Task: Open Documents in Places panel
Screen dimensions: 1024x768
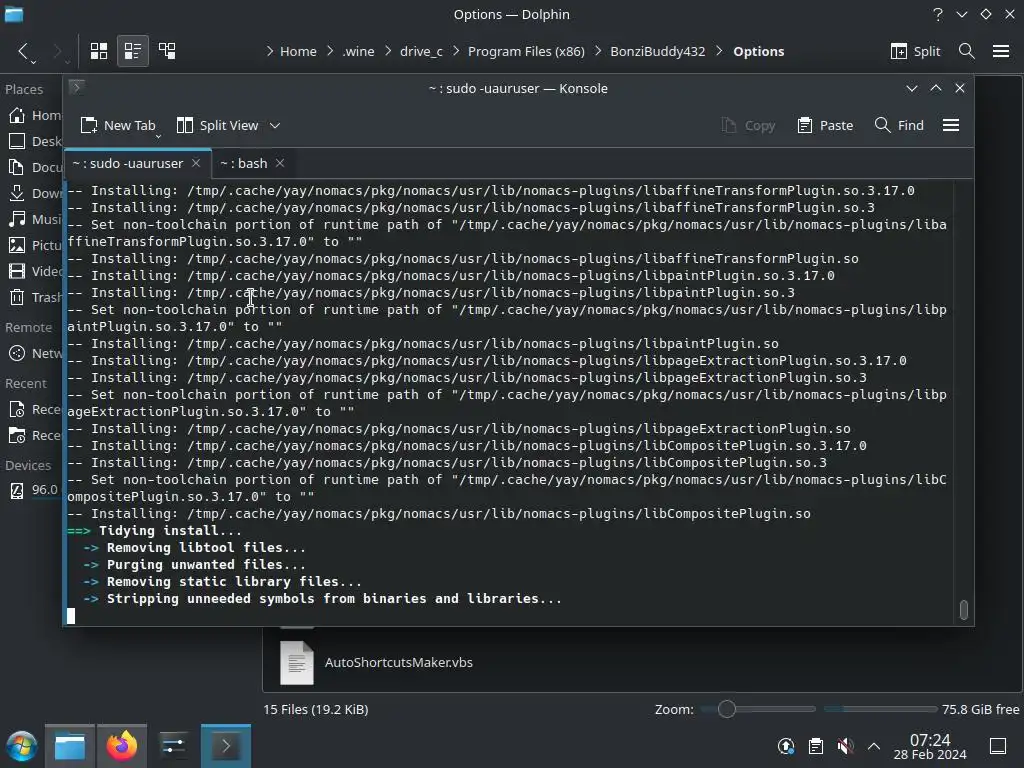Action: click(x=34, y=167)
